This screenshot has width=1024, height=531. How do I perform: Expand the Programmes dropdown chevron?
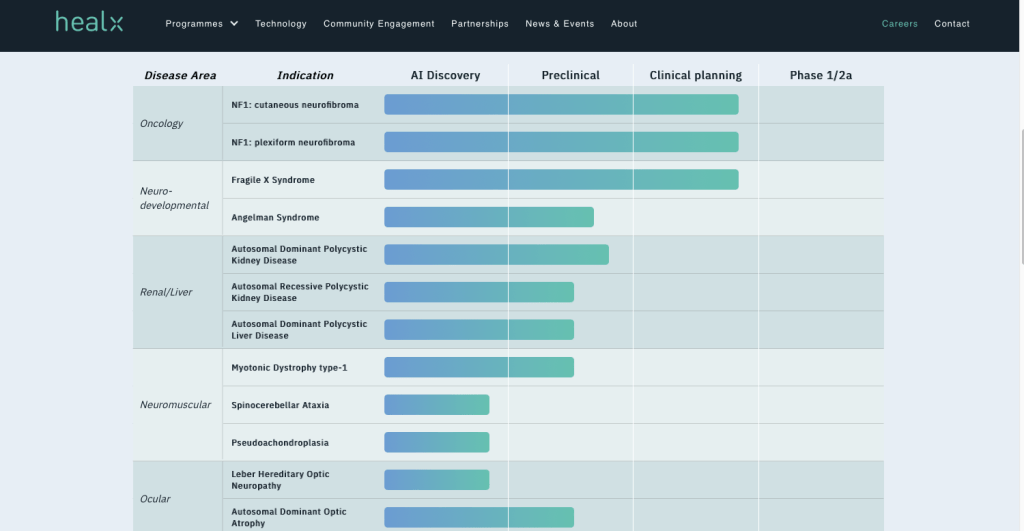point(234,24)
